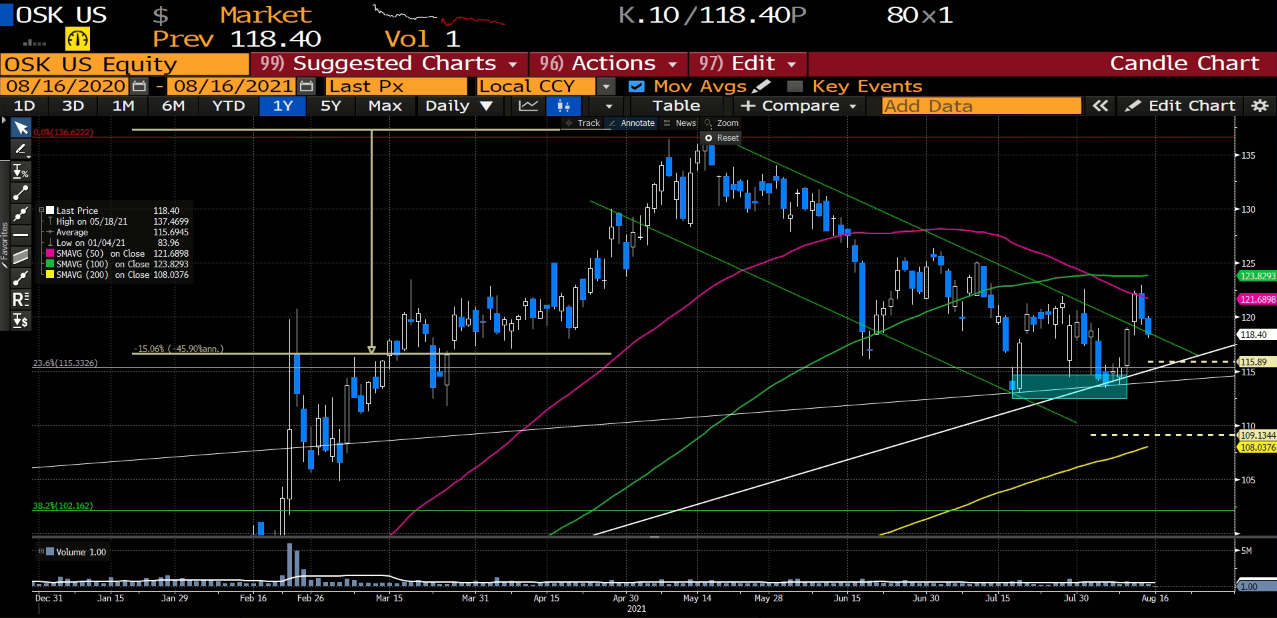The image size is (1277, 618).
Task: Choose the parallel channel drawing tool
Action: coord(20,256)
